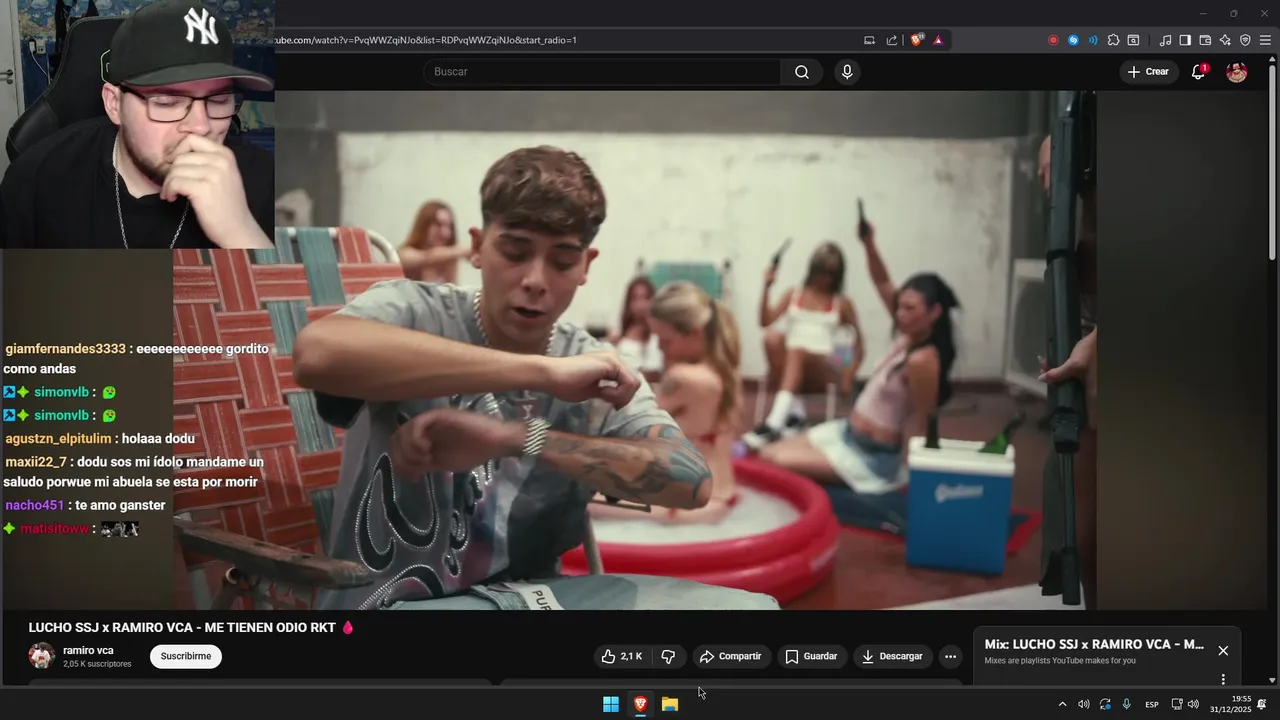The image size is (1280, 720).
Task: Open network display tray icon
Action: click(1177, 704)
